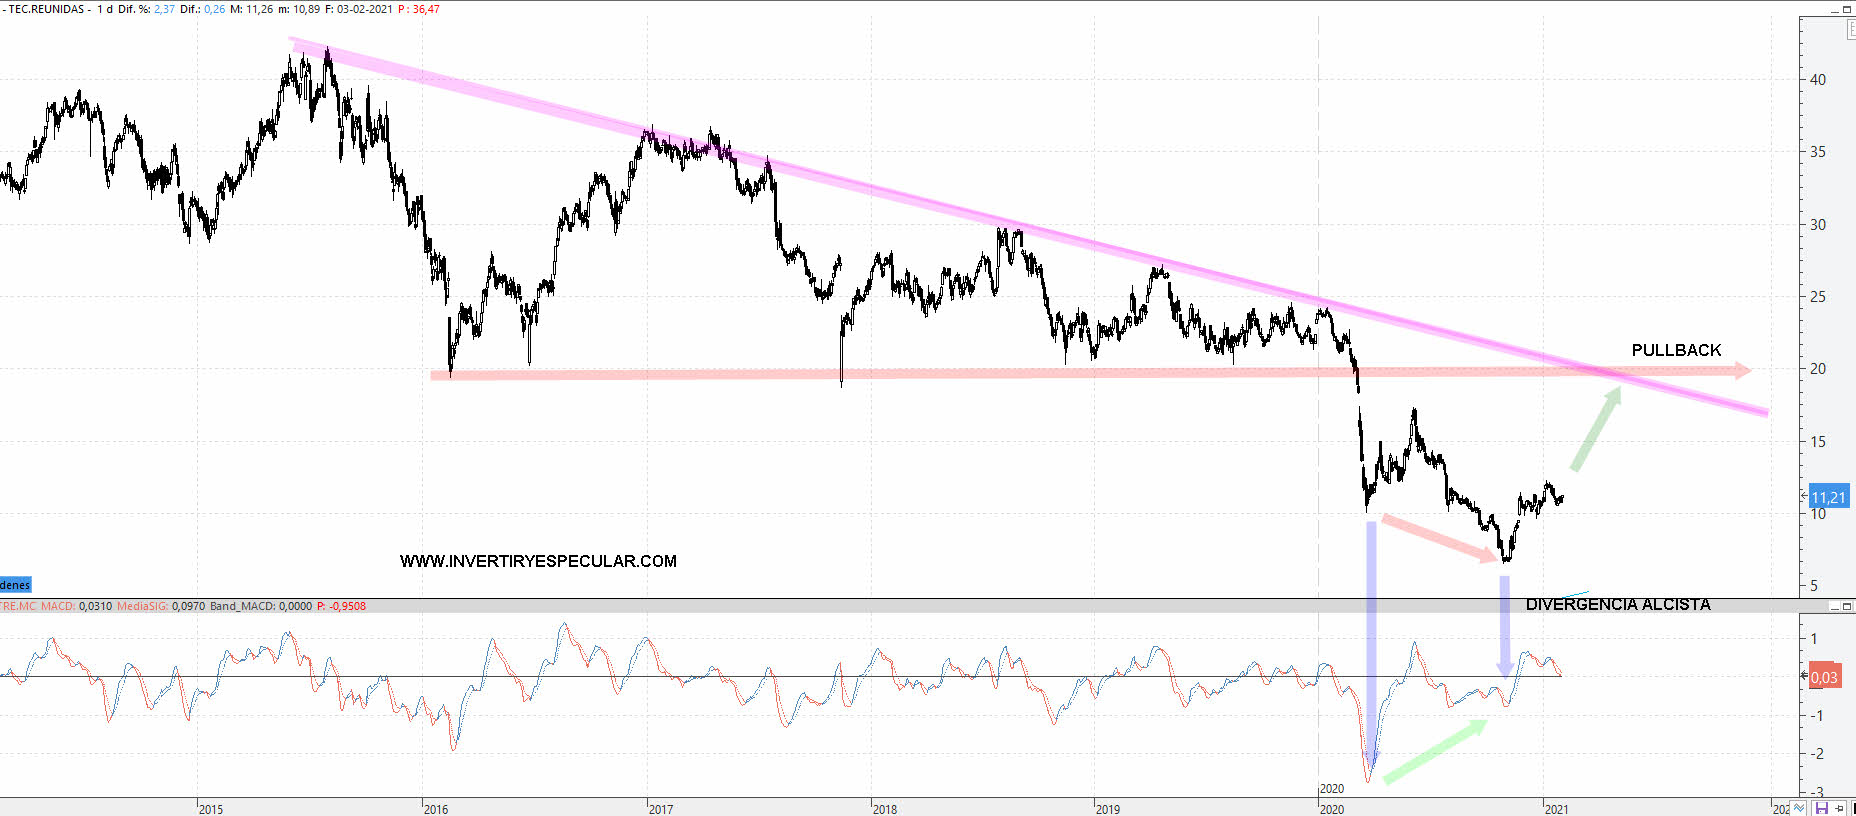Click the double-chevron expand icon at bottom right
Viewport: 1856px width, 816px height.
[x=1800, y=808]
